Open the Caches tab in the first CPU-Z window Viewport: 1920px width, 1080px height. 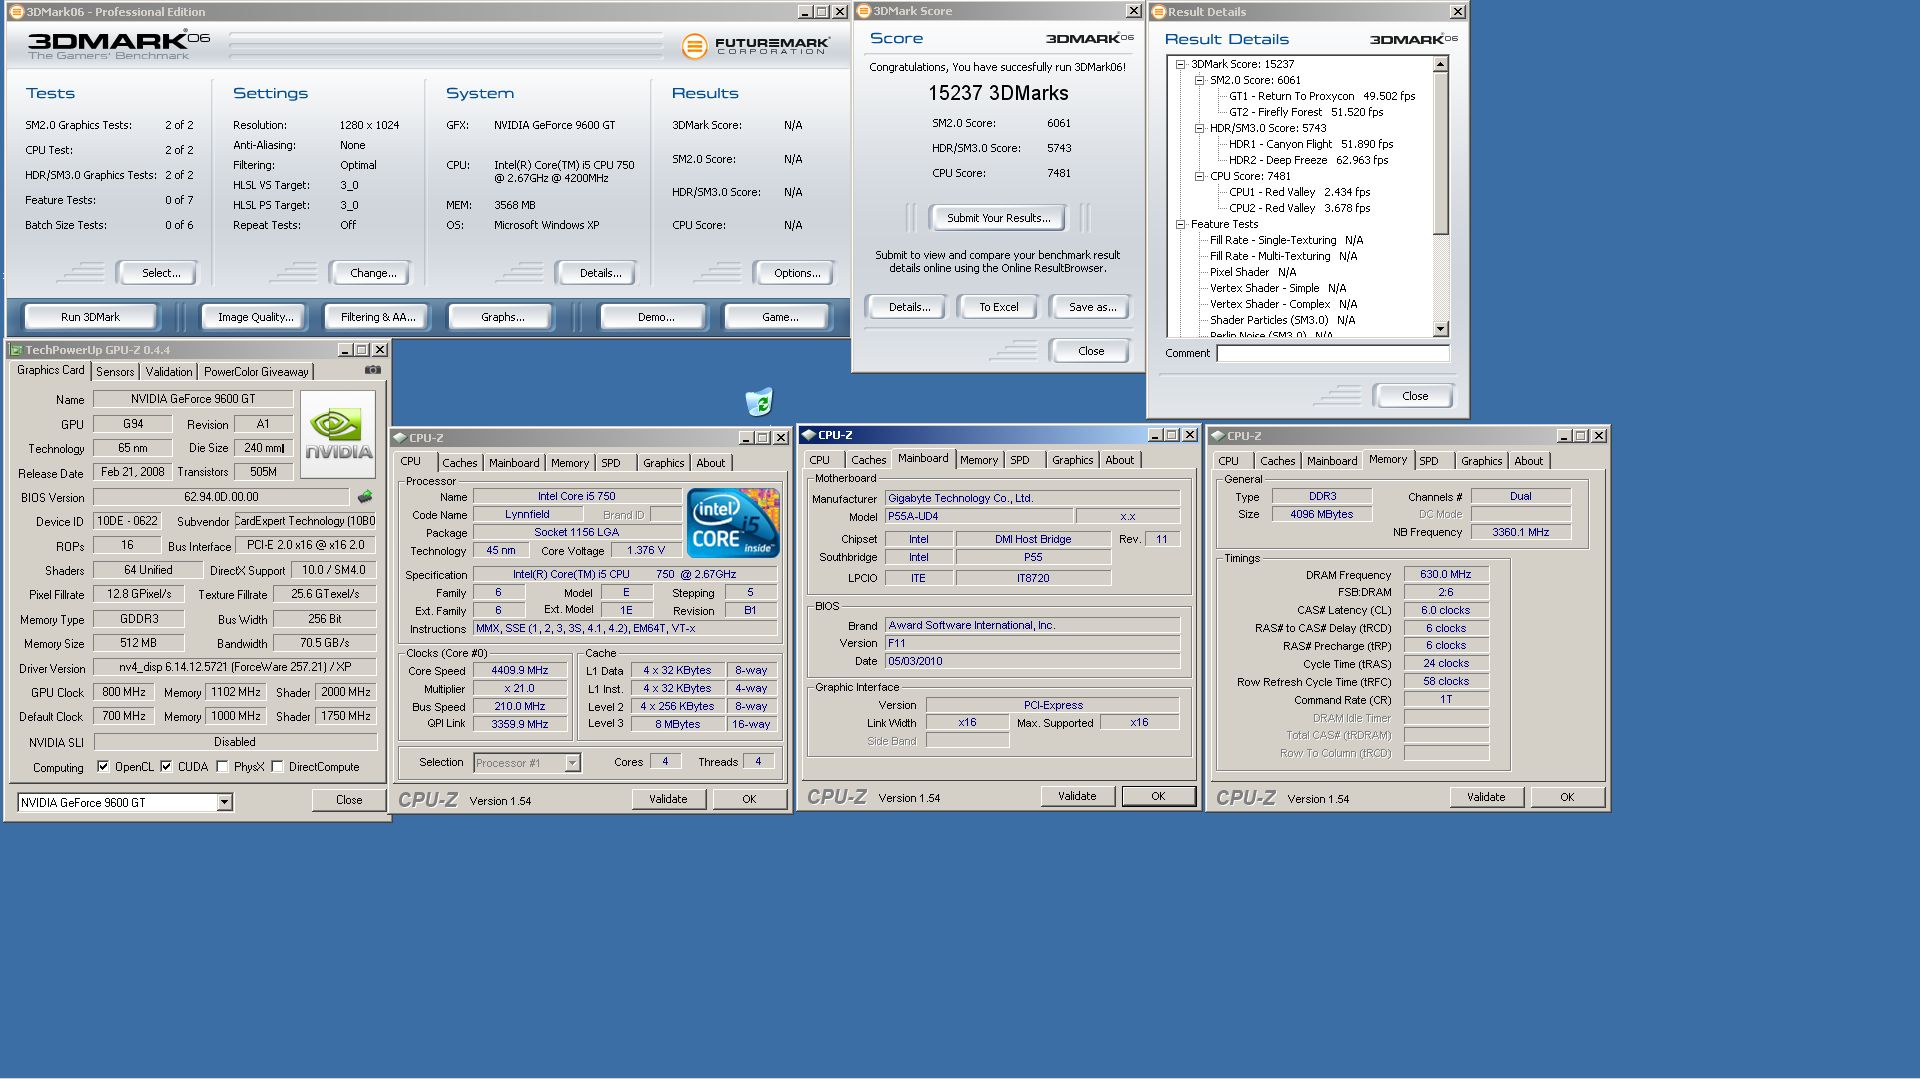pos(459,463)
